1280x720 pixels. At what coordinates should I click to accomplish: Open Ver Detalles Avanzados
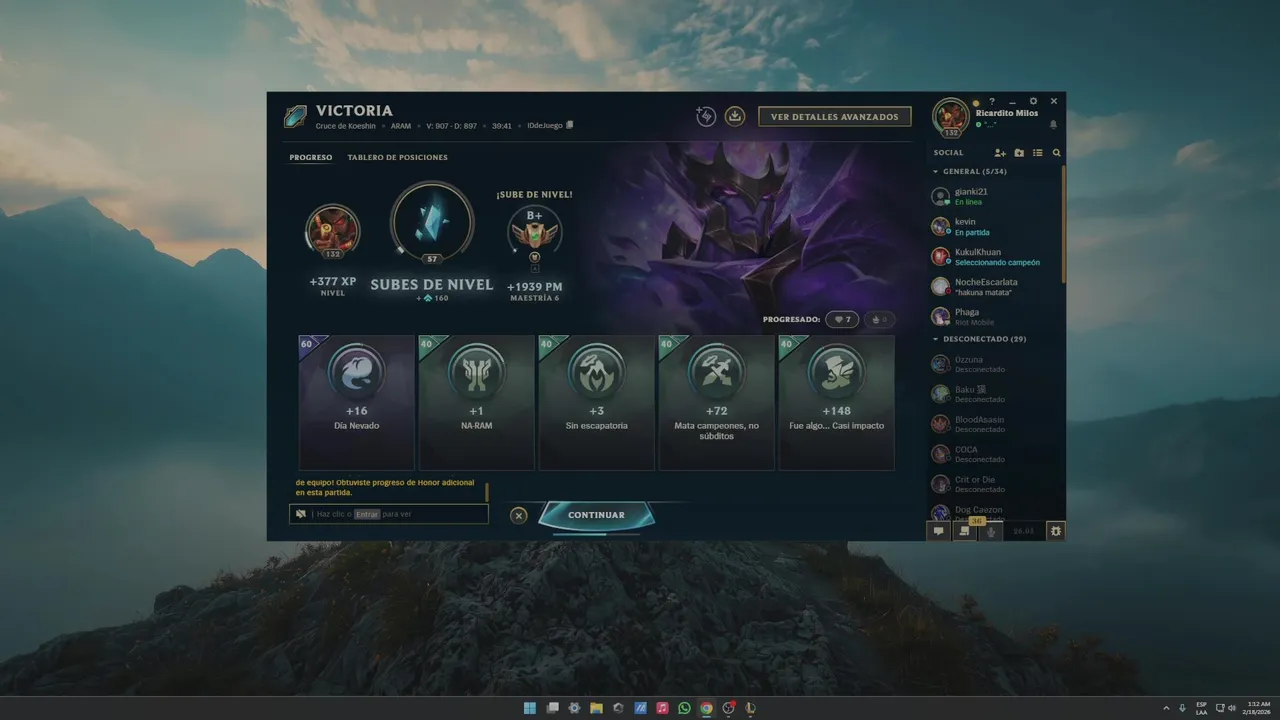(835, 117)
